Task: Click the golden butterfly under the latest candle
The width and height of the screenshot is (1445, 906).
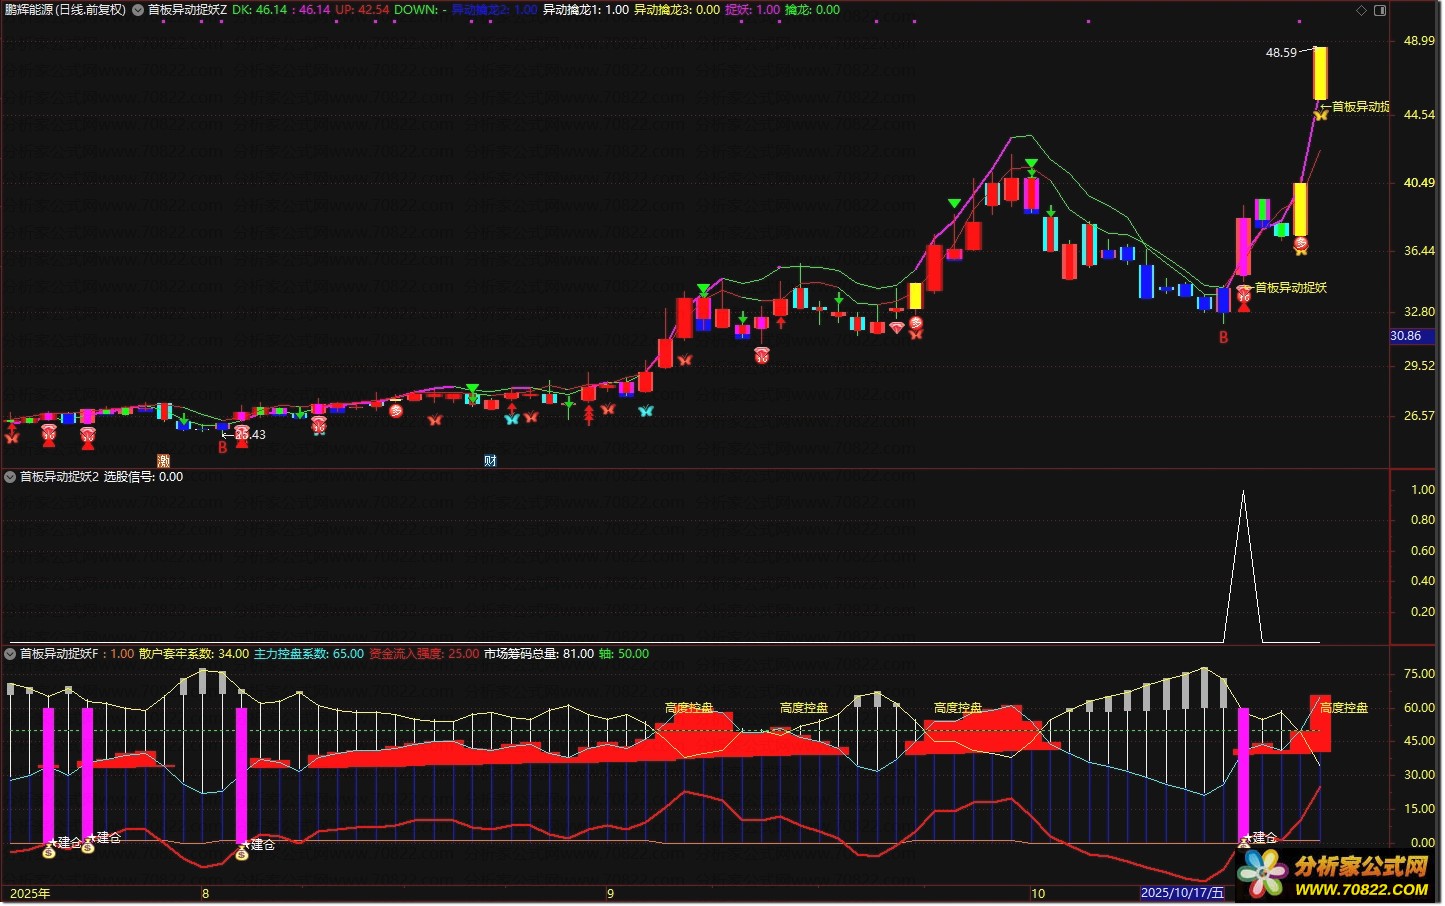Action: pyautogui.click(x=1321, y=115)
